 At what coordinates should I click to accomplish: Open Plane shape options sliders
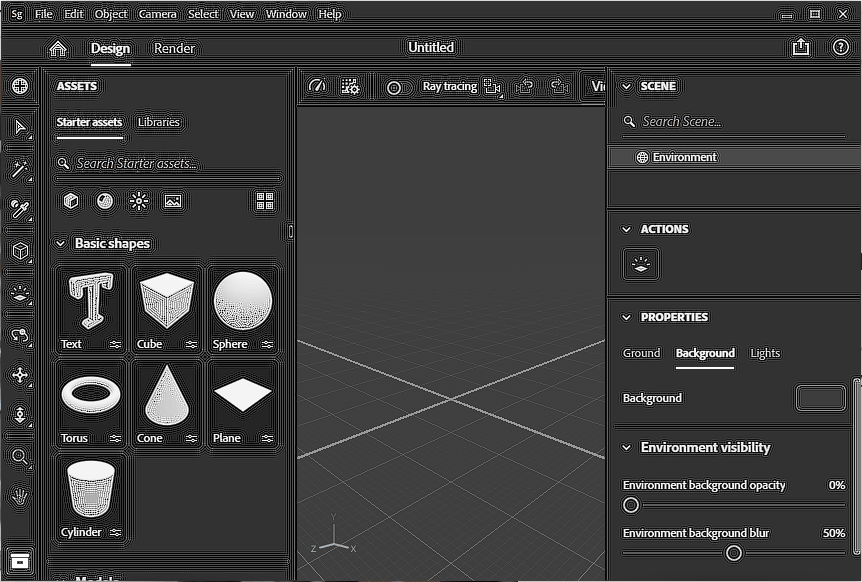[x=267, y=439]
